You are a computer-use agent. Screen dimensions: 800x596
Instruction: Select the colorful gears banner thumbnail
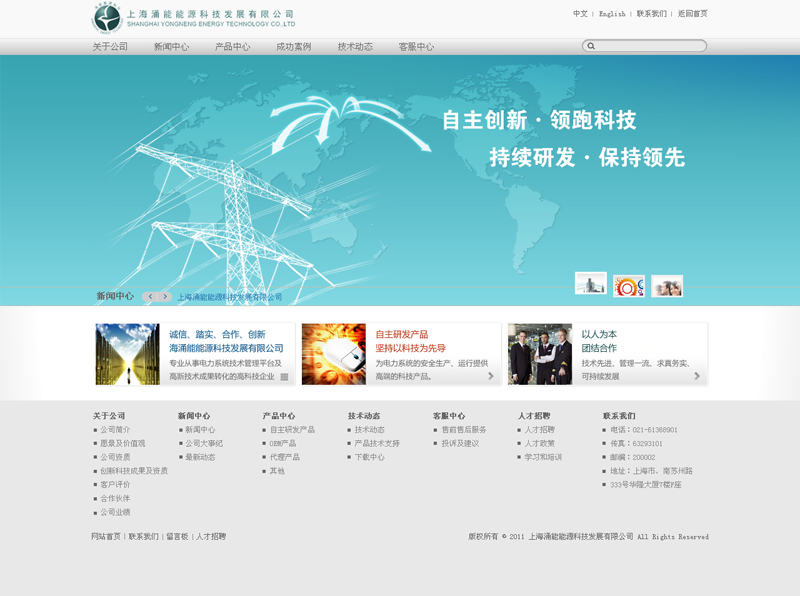[629, 286]
